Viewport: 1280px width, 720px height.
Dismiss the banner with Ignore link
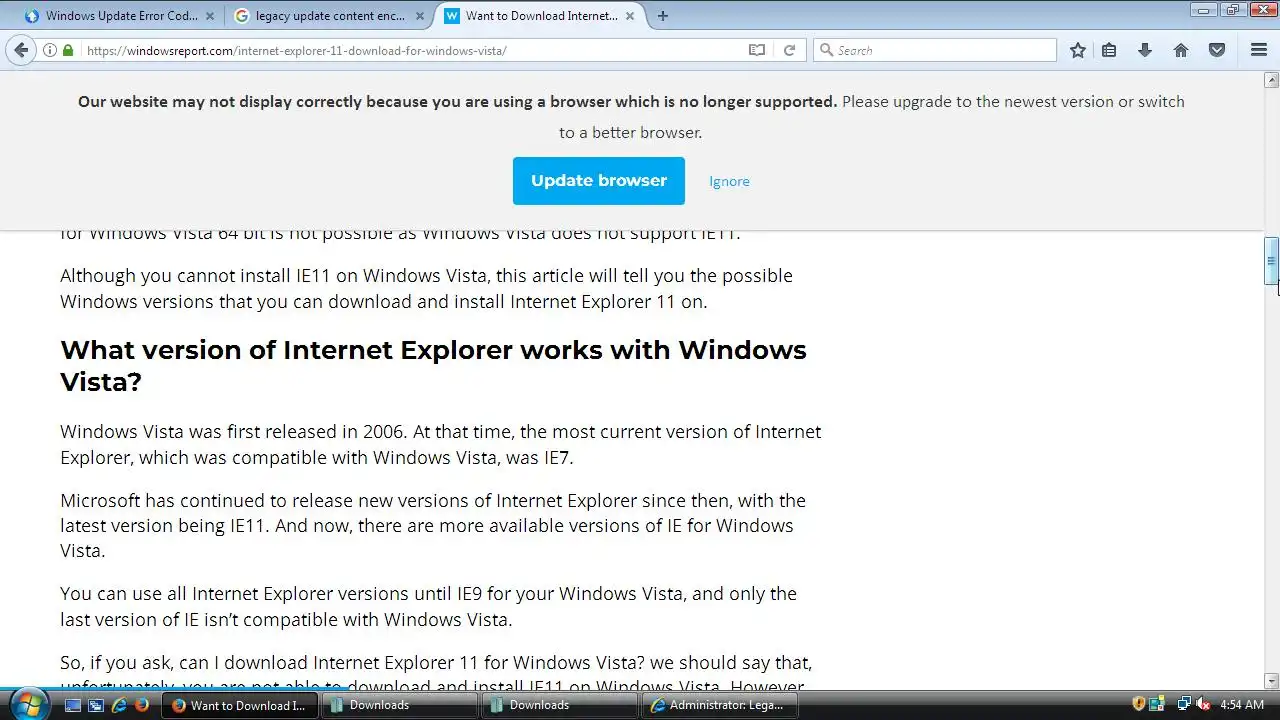pos(729,181)
